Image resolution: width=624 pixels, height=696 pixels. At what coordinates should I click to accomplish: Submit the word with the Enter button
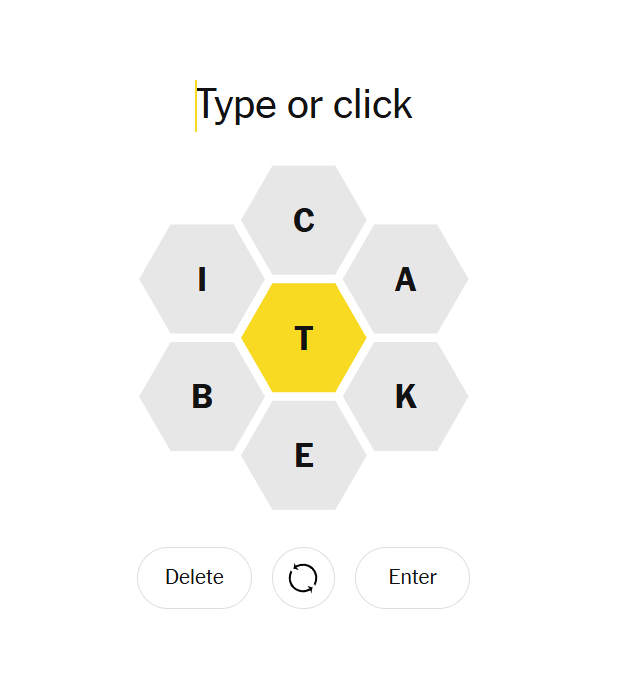point(412,578)
